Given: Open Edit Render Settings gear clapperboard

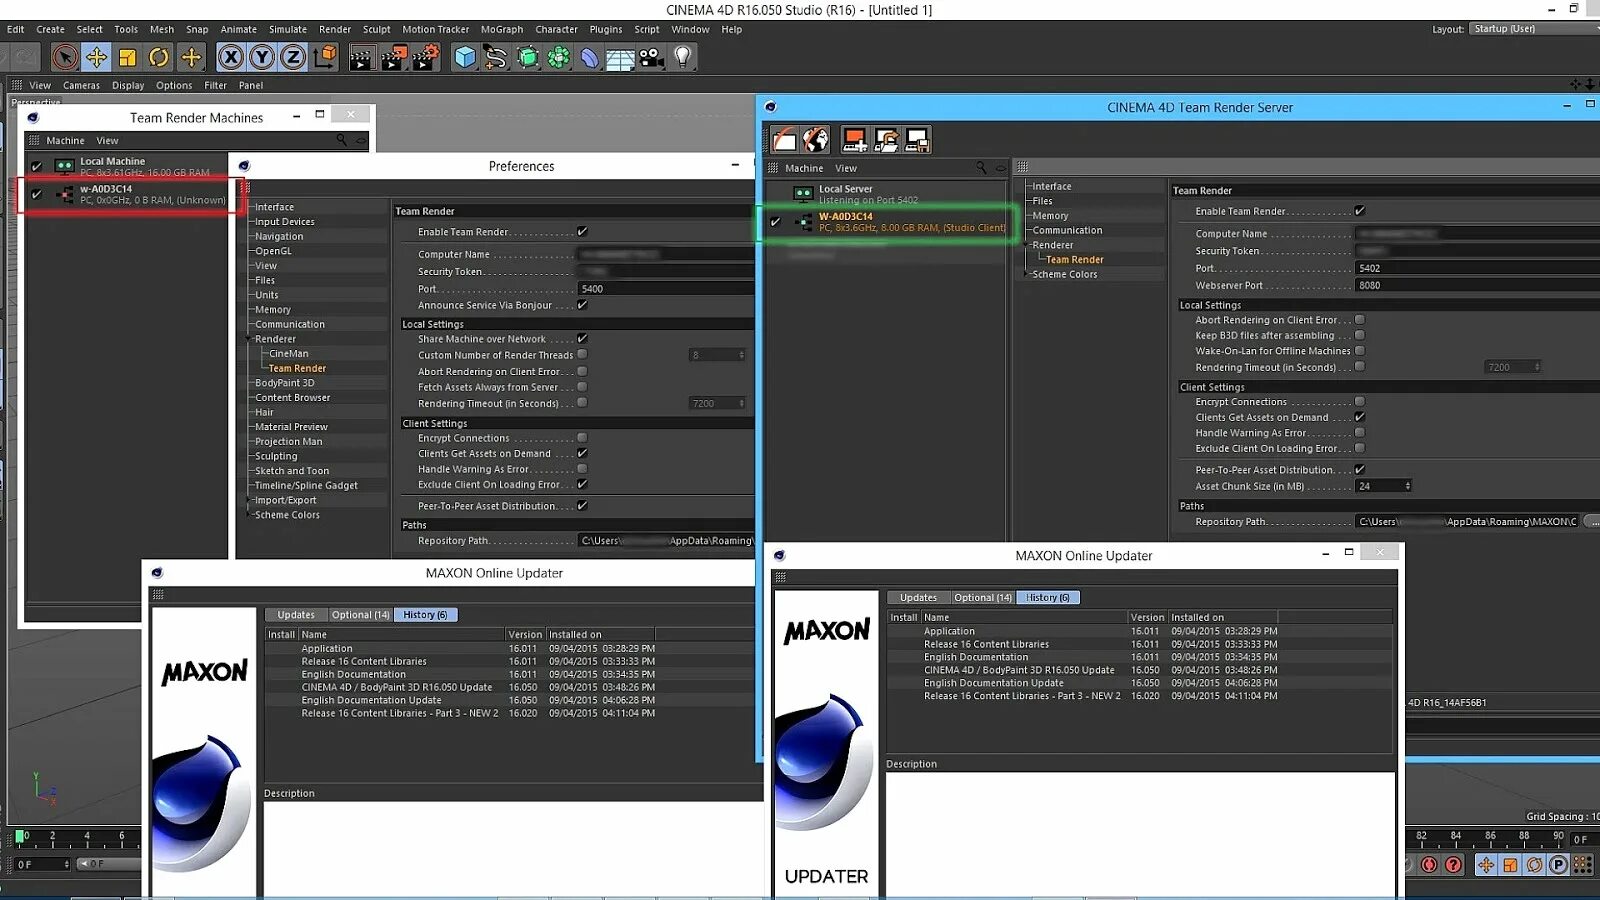Looking at the screenshot, I should 426,57.
